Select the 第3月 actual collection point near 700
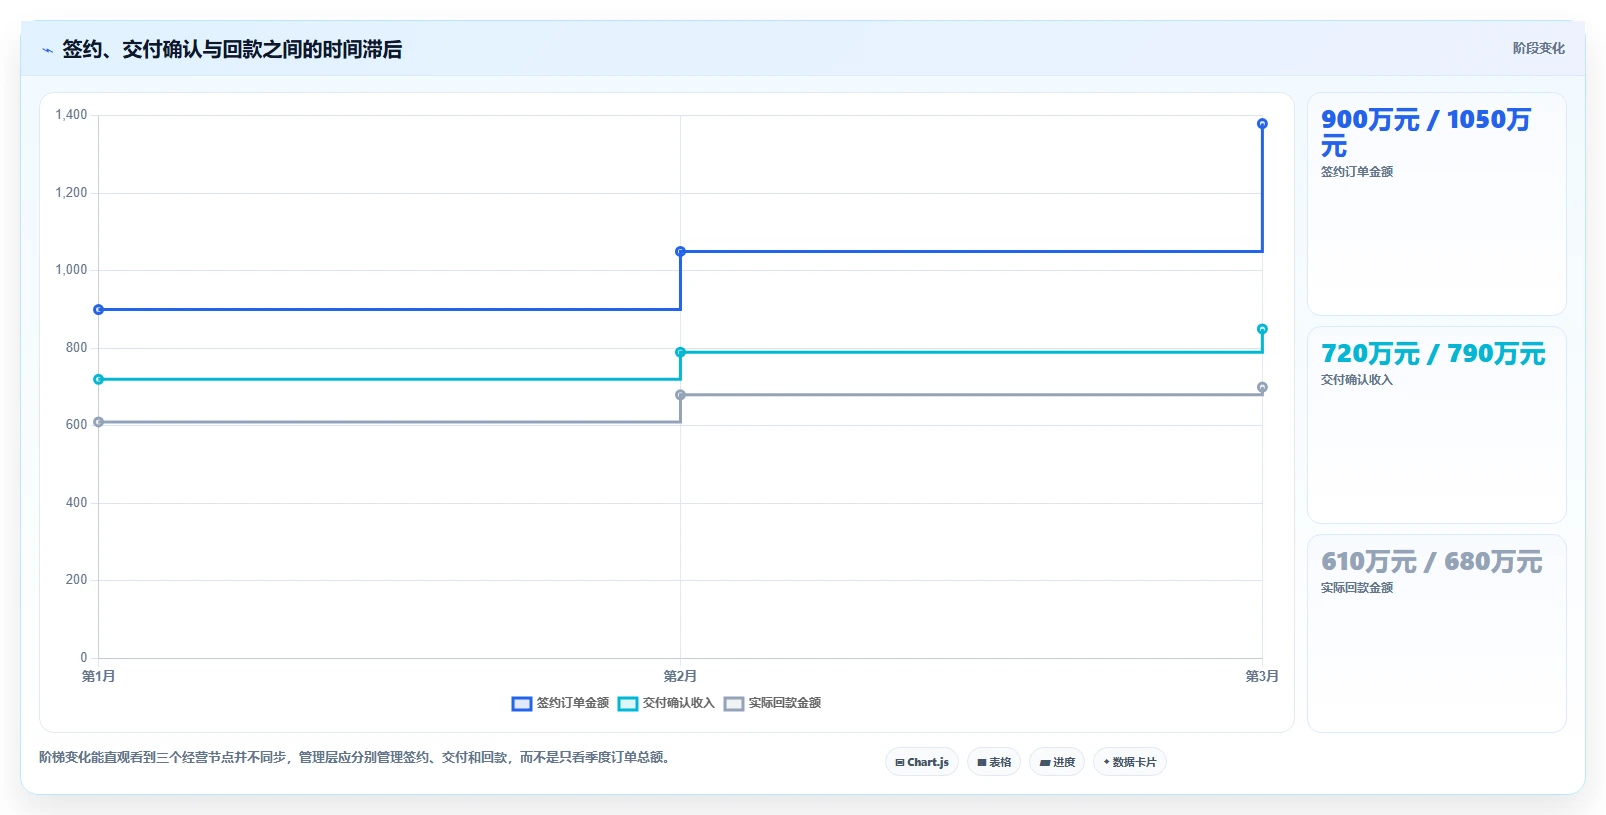The width and height of the screenshot is (1606, 815). (x=1262, y=387)
